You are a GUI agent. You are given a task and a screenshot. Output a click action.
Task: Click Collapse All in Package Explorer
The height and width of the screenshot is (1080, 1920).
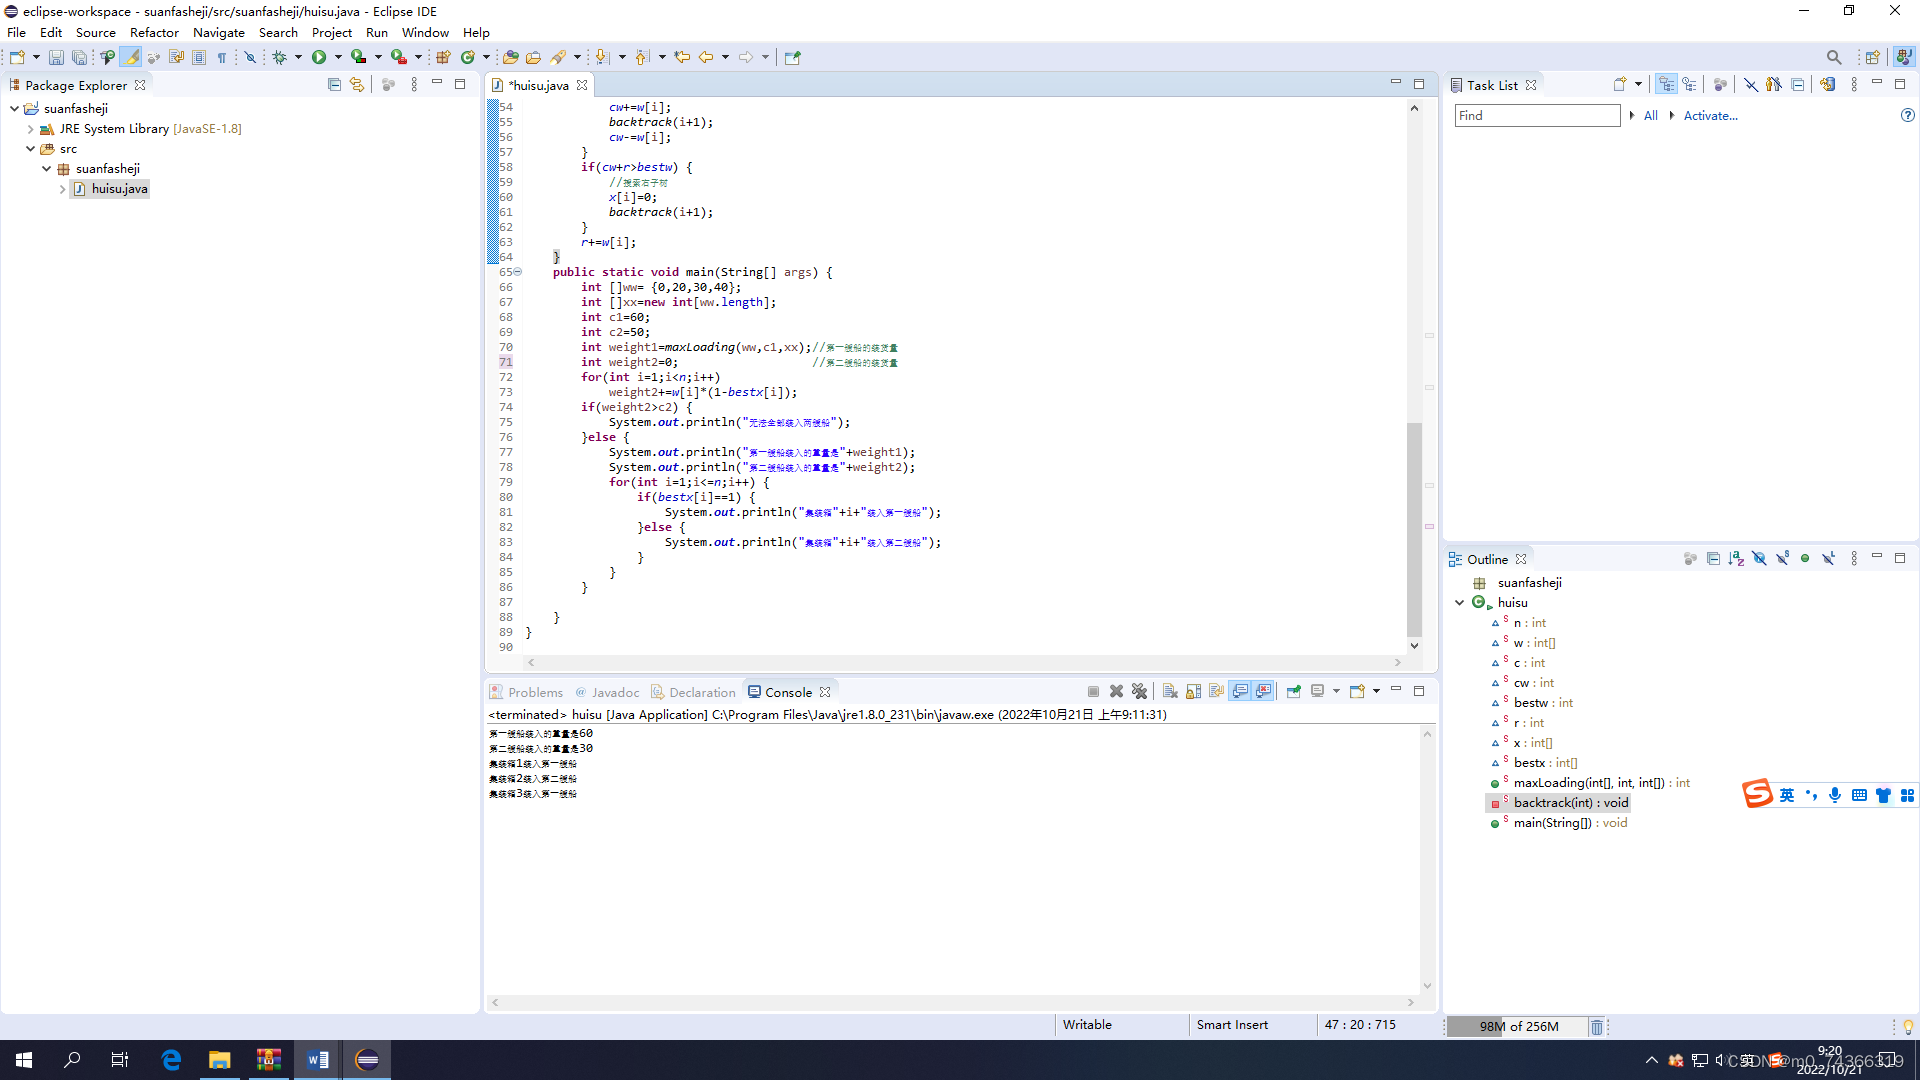334,85
